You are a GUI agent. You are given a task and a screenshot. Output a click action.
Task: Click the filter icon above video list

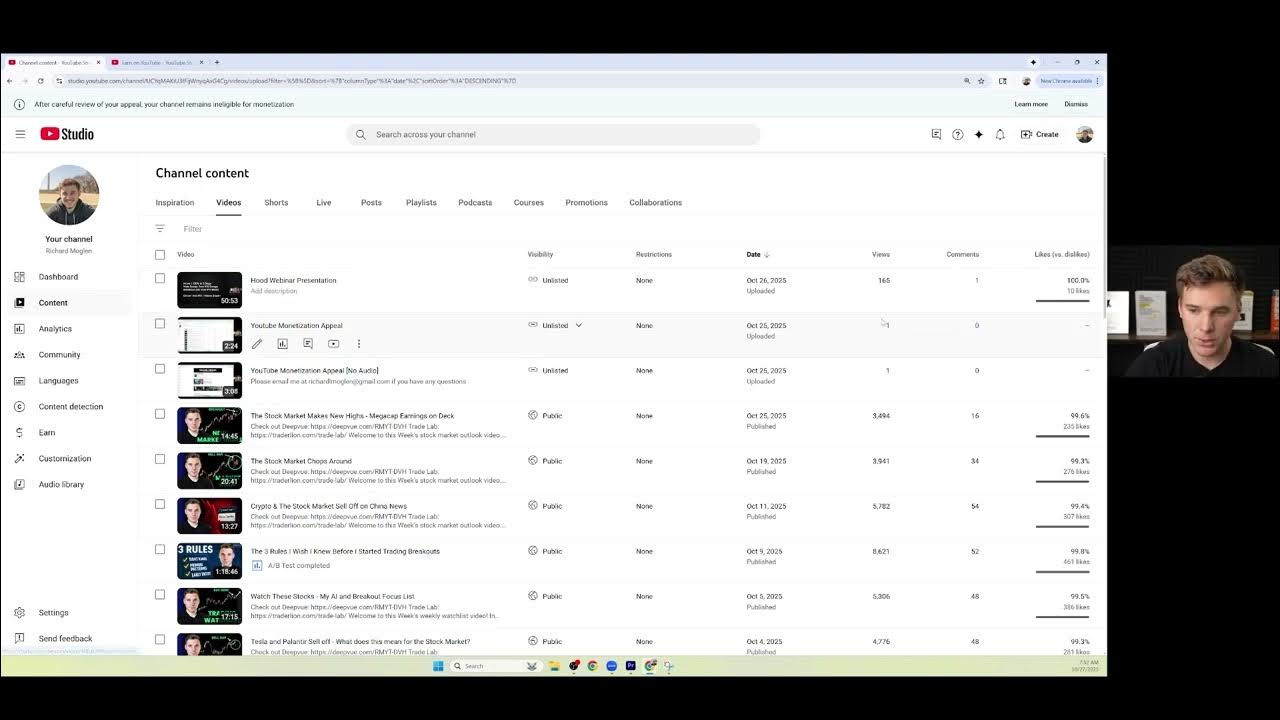tap(160, 229)
